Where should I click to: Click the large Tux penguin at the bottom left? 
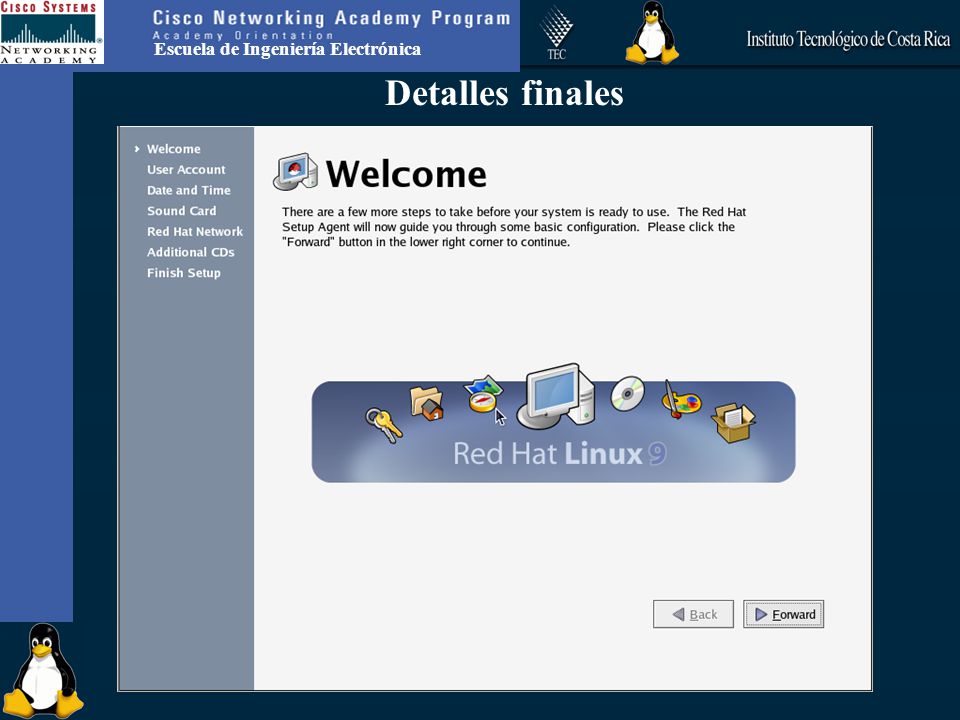(x=43, y=670)
